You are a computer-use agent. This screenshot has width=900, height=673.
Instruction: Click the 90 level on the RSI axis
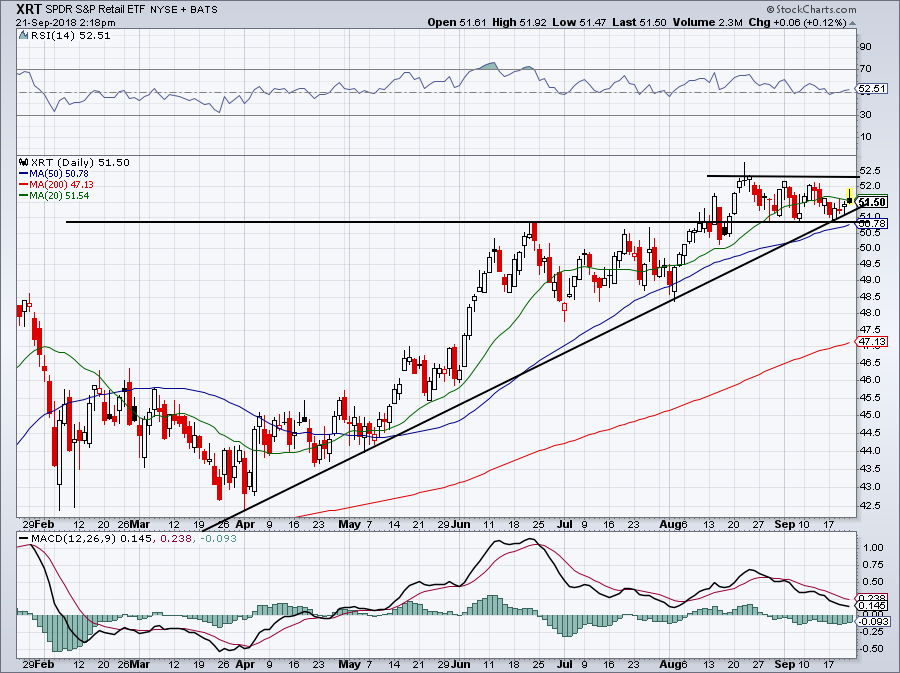pos(866,46)
